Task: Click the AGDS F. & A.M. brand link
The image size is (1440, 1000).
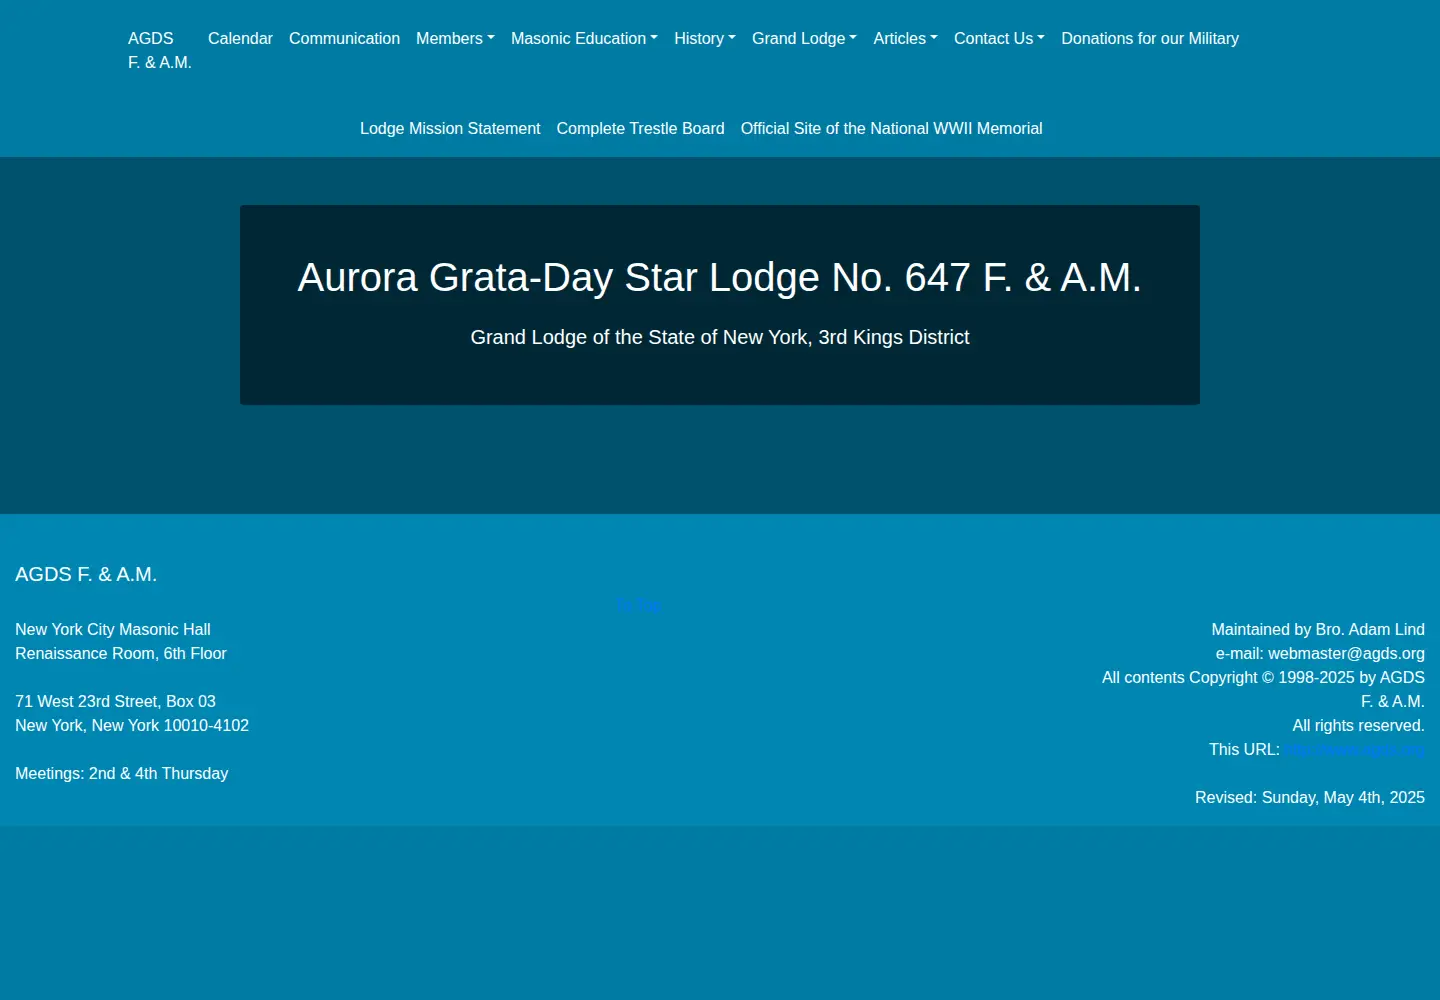Action: click(x=159, y=50)
